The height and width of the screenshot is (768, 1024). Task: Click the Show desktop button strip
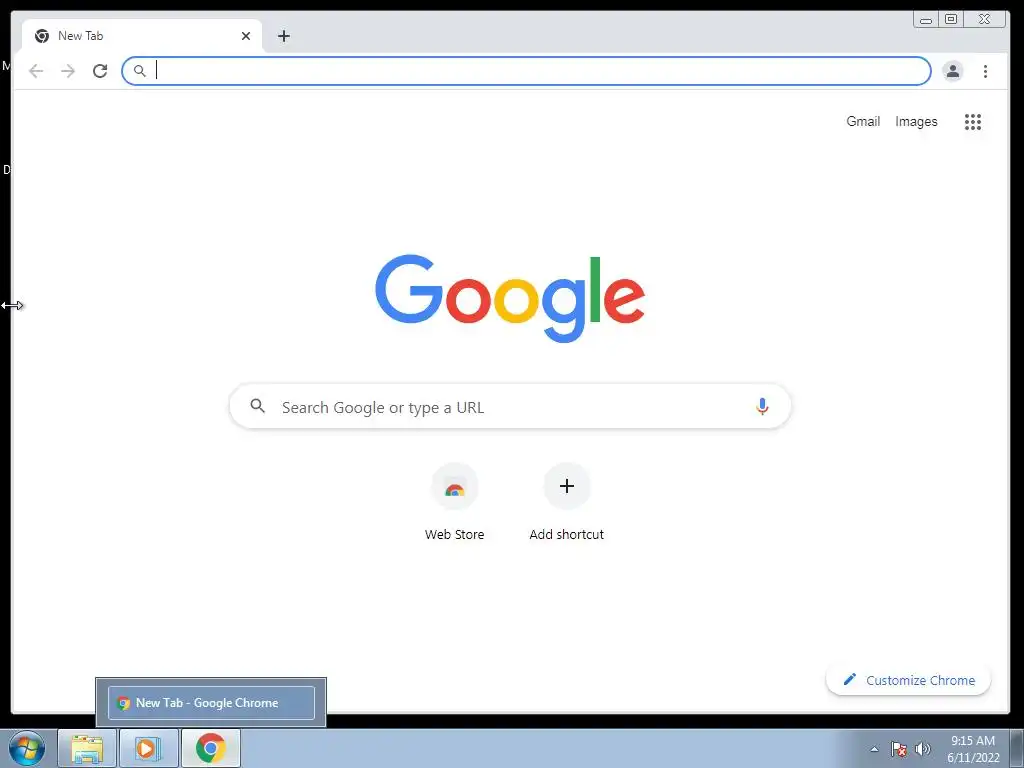[x=1016, y=748]
